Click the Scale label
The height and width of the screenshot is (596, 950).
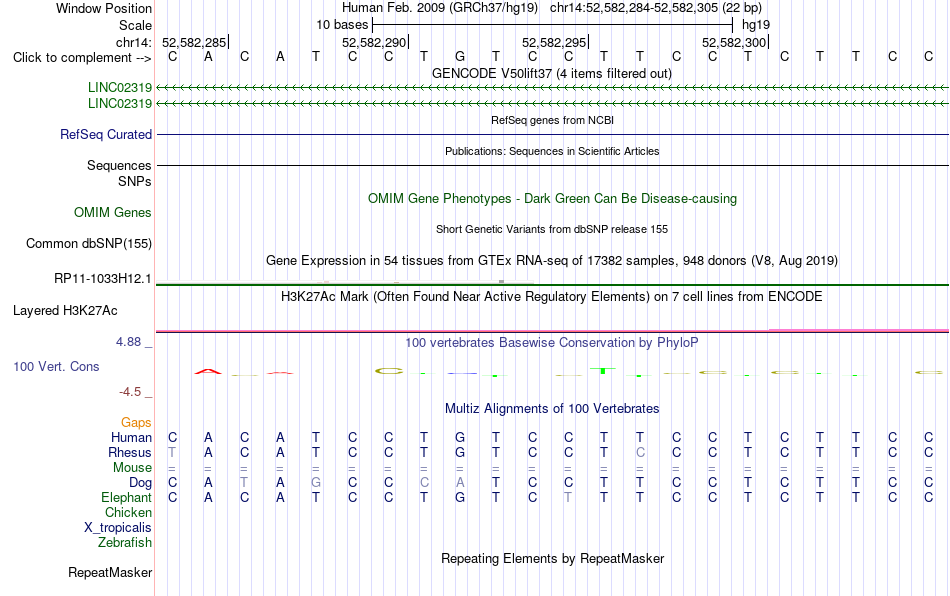coord(135,25)
